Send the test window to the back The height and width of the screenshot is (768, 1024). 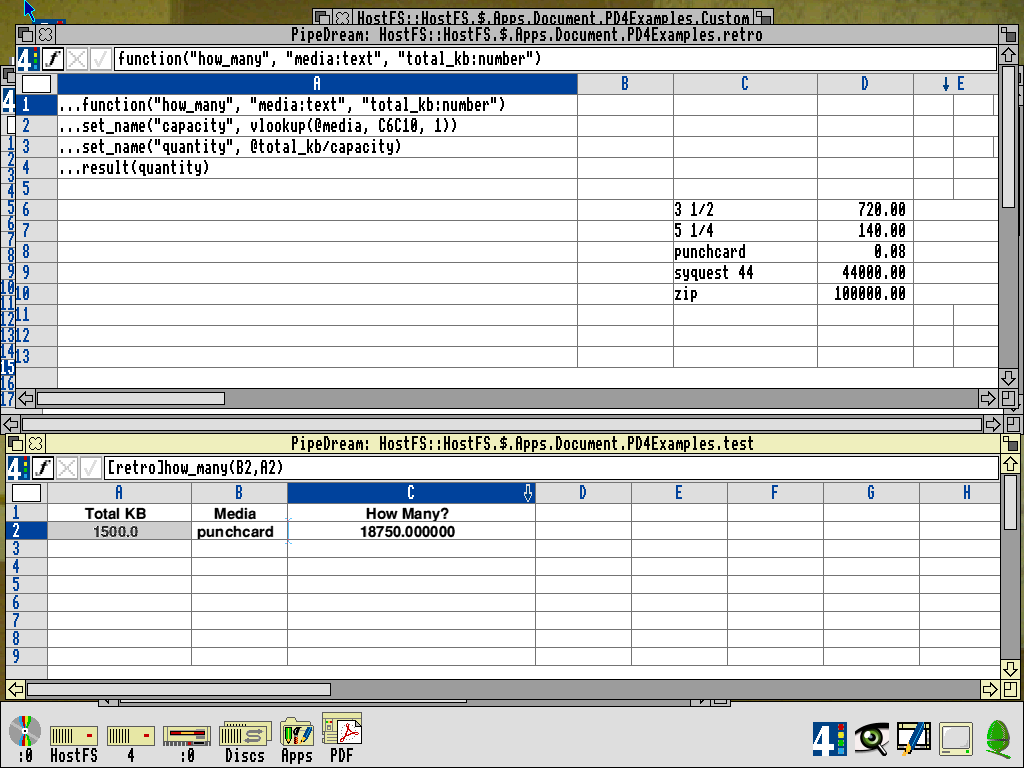(16, 443)
